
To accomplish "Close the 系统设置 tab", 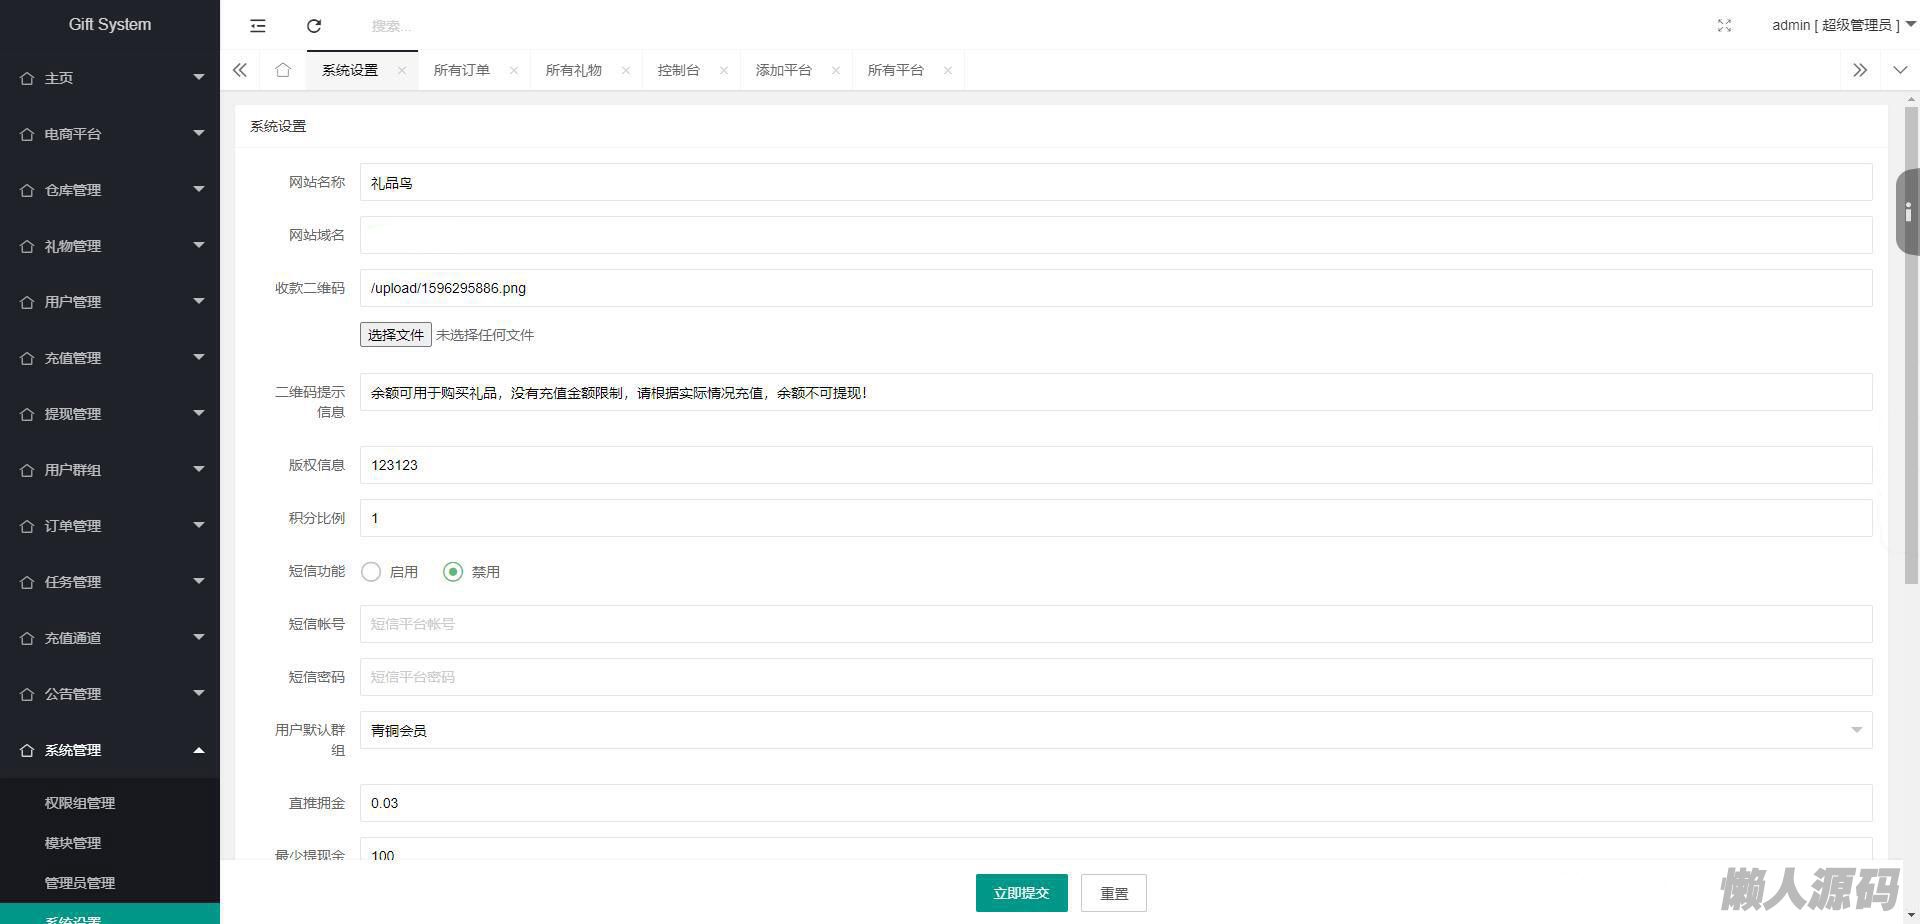I will (x=402, y=70).
